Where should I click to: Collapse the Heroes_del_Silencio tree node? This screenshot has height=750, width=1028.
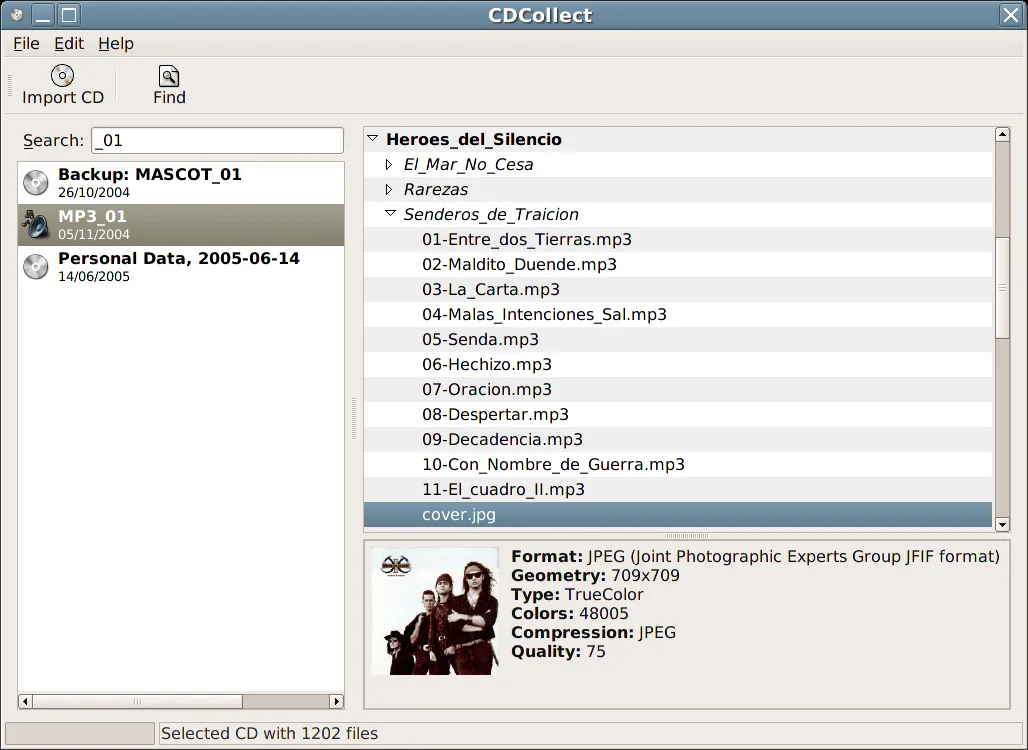(373, 138)
